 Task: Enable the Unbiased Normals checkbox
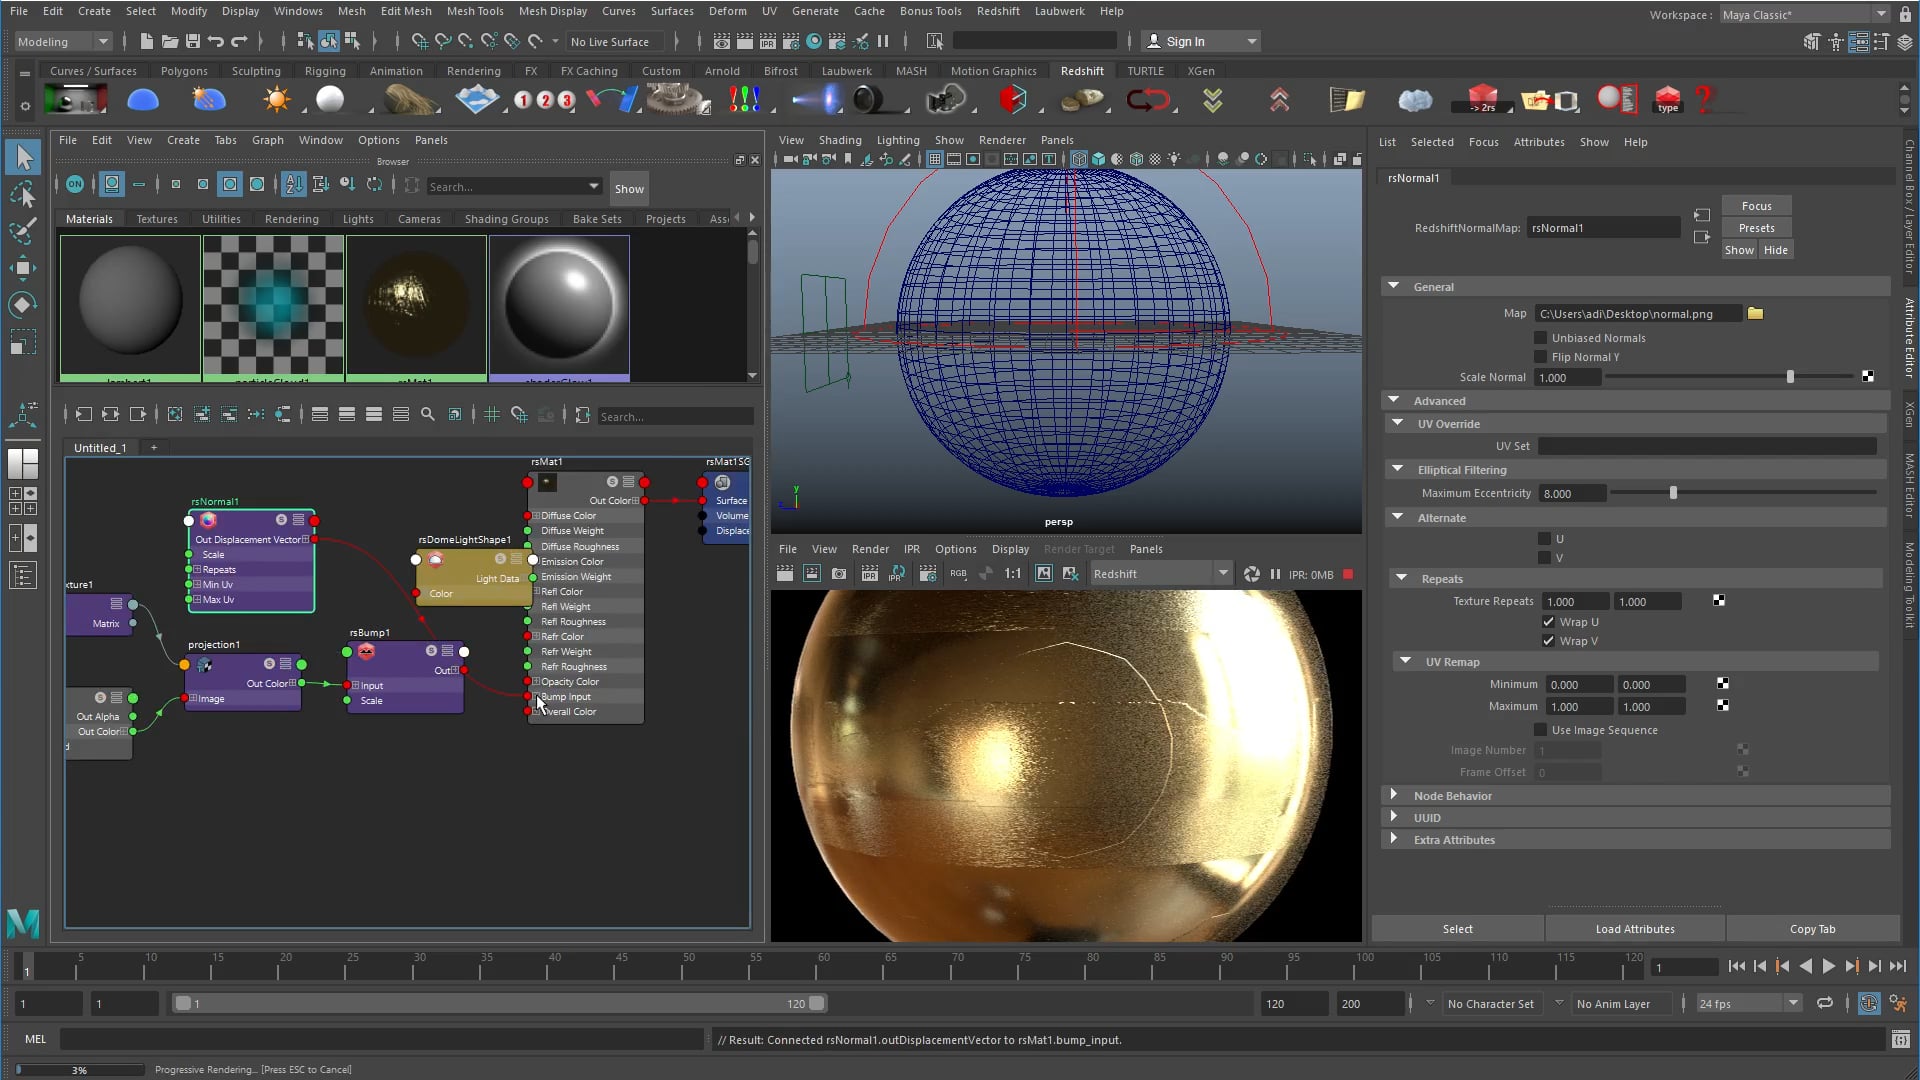click(1540, 337)
